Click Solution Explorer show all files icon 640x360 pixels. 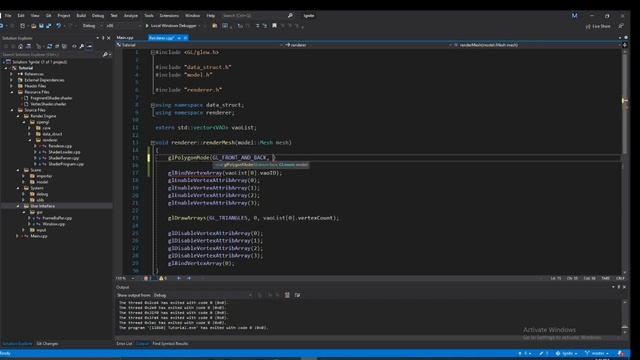point(64,46)
